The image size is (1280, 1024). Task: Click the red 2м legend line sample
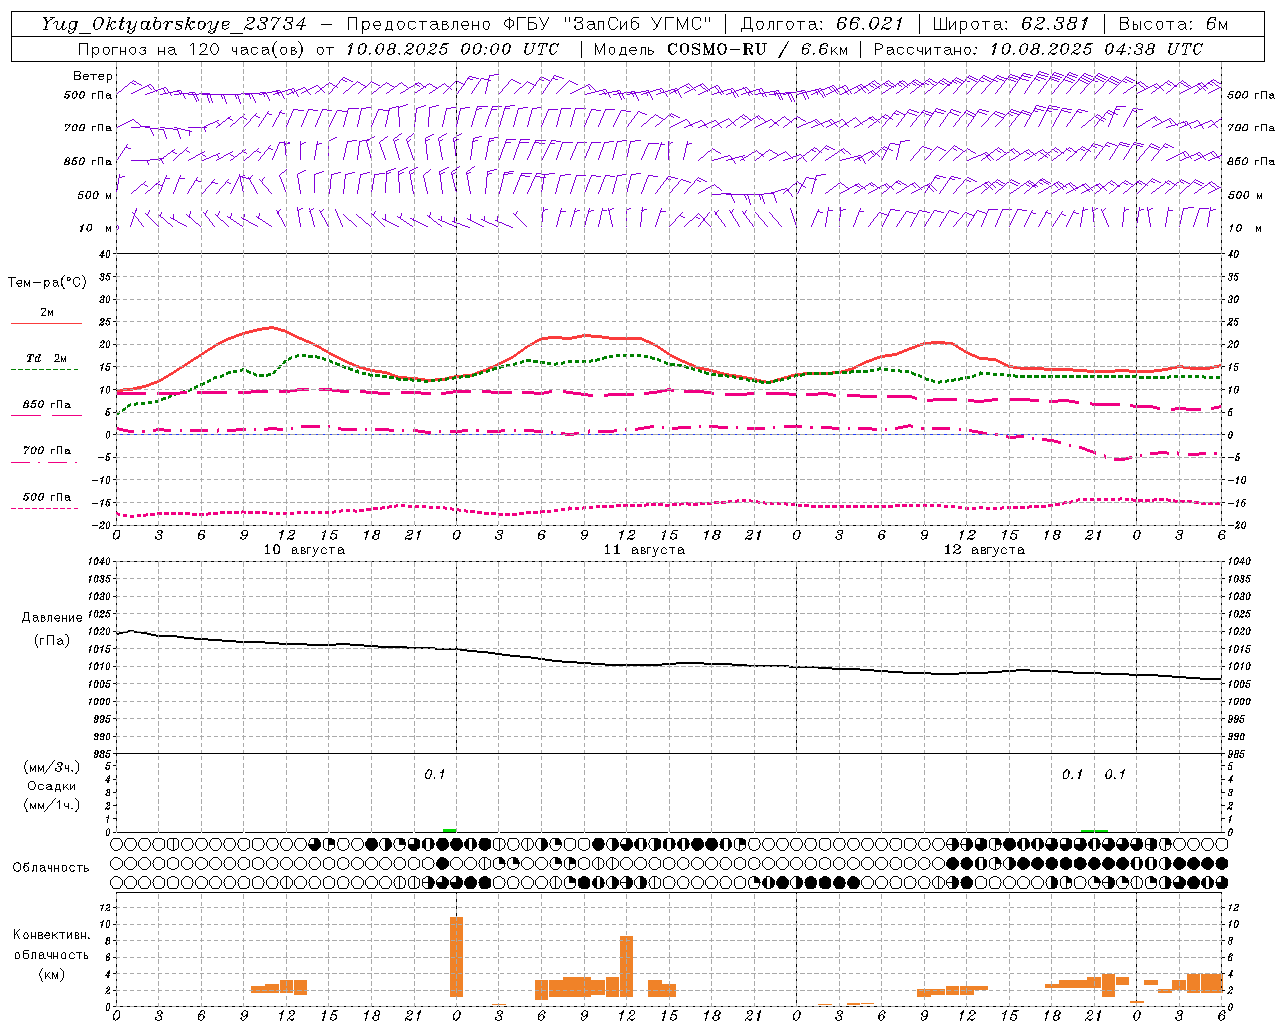tap(46, 323)
